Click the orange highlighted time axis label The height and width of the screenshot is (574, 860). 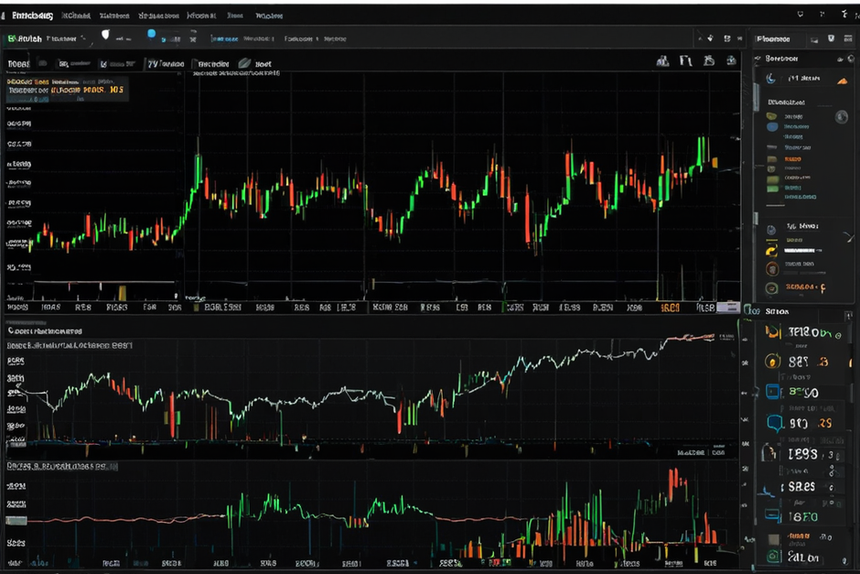click(670, 308)
